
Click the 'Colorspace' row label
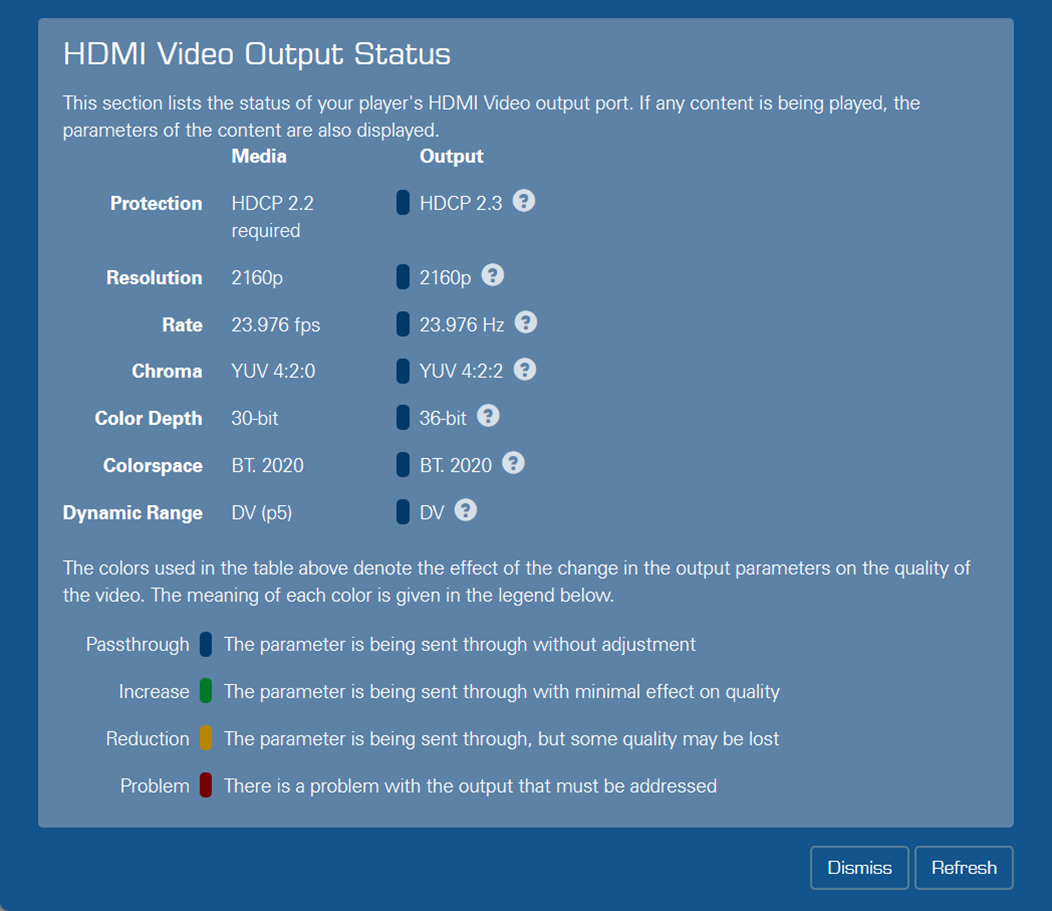tap(153, 466)
